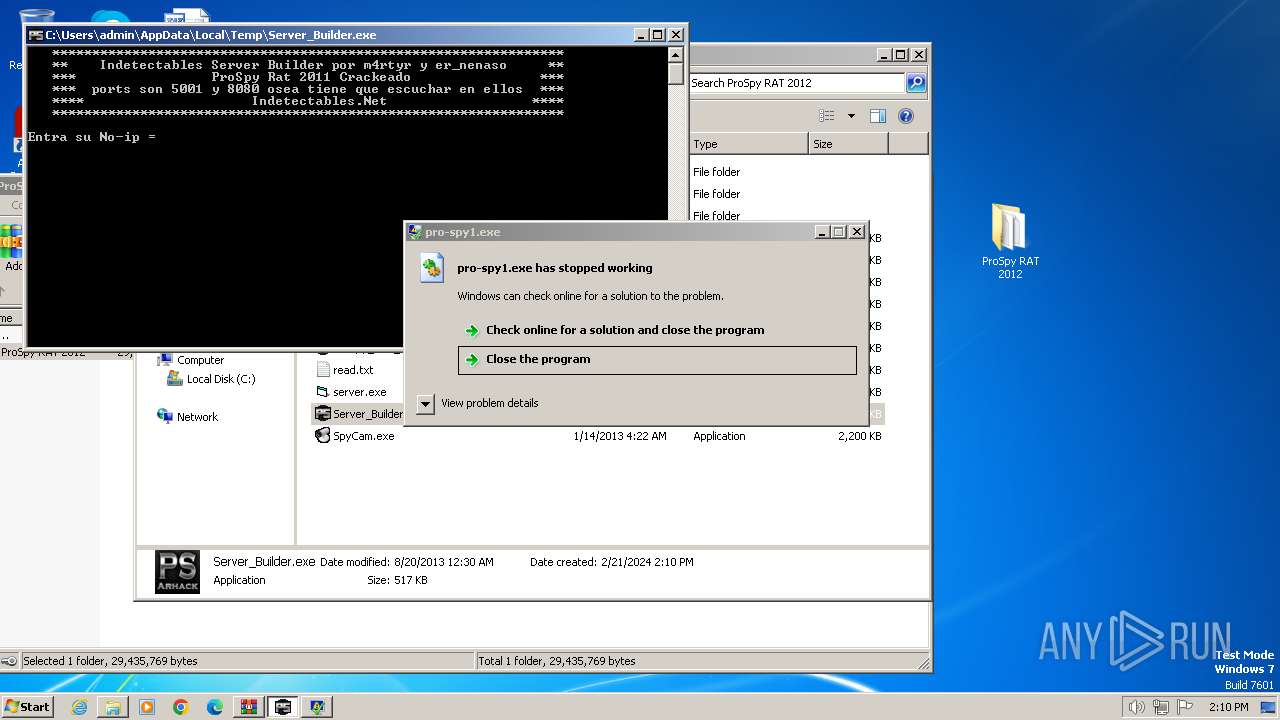1280x720 pixels.
Task: Select Computer in Explorer navigation pane
Action: click(x=200, y=360)
